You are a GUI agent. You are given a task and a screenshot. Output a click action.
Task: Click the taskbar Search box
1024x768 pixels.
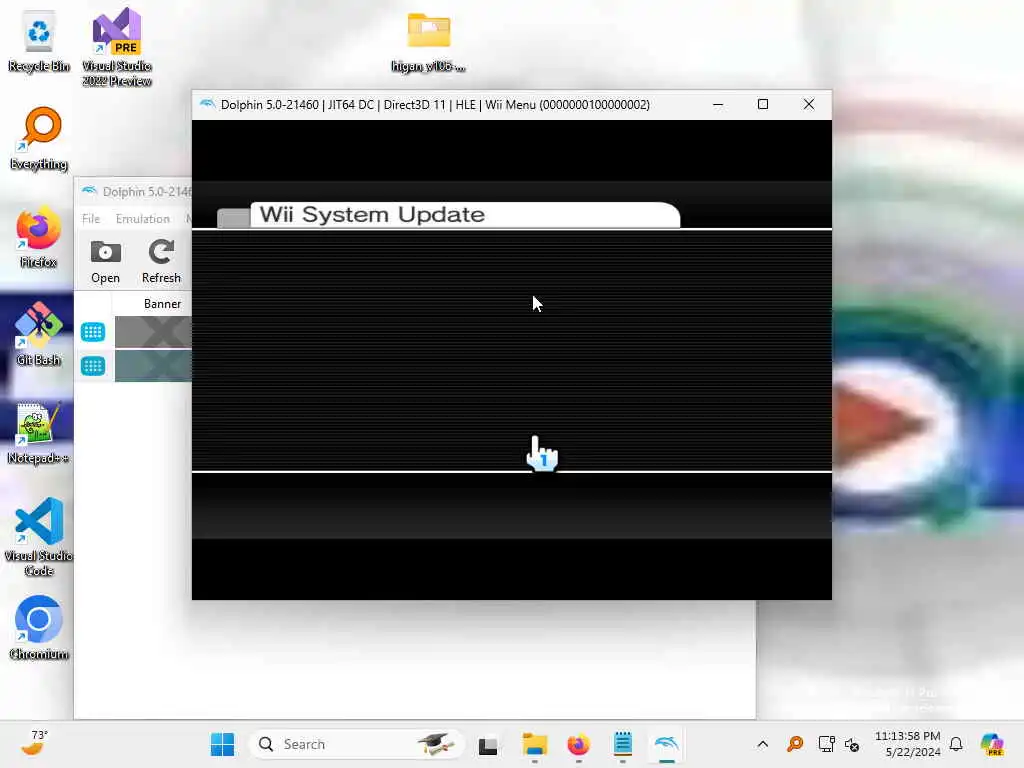point(357,744)
